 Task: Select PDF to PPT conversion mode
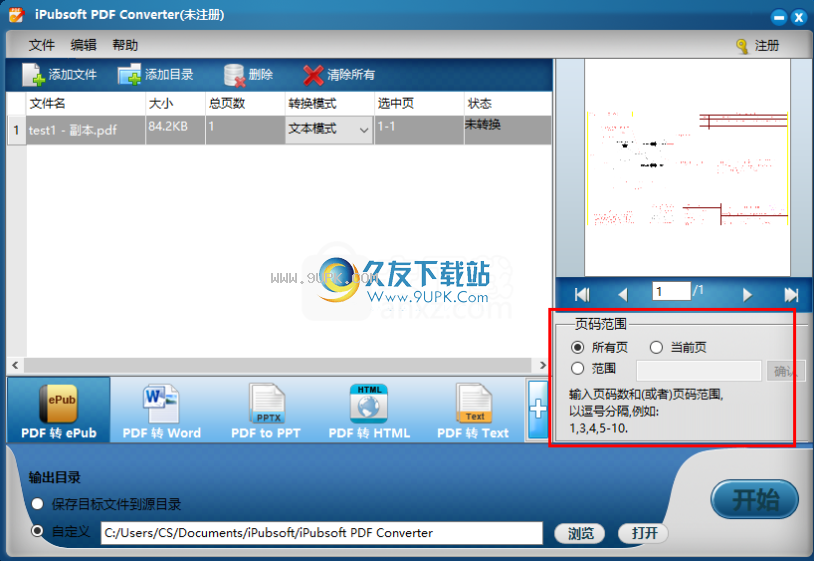266,410
